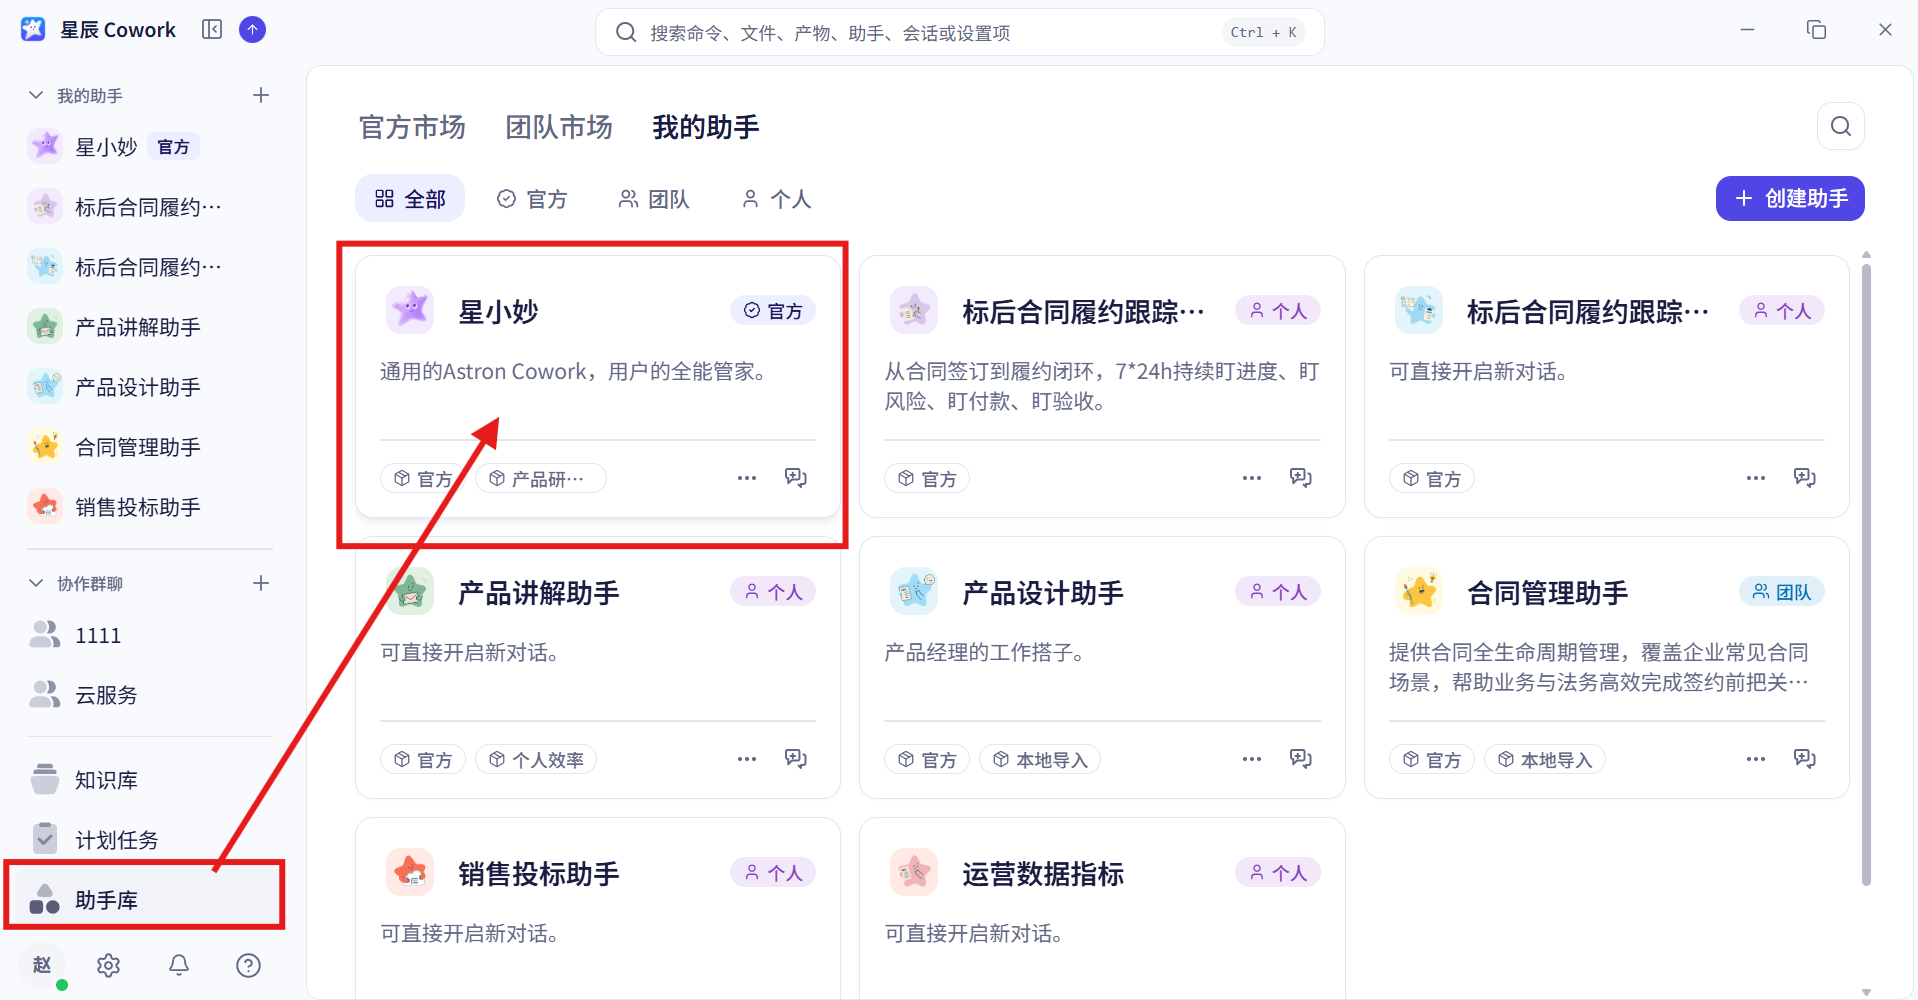Open 合同管理助手 in the sidebar list
This screenshot has height=1000, width=1918.
tap(150, 447)
